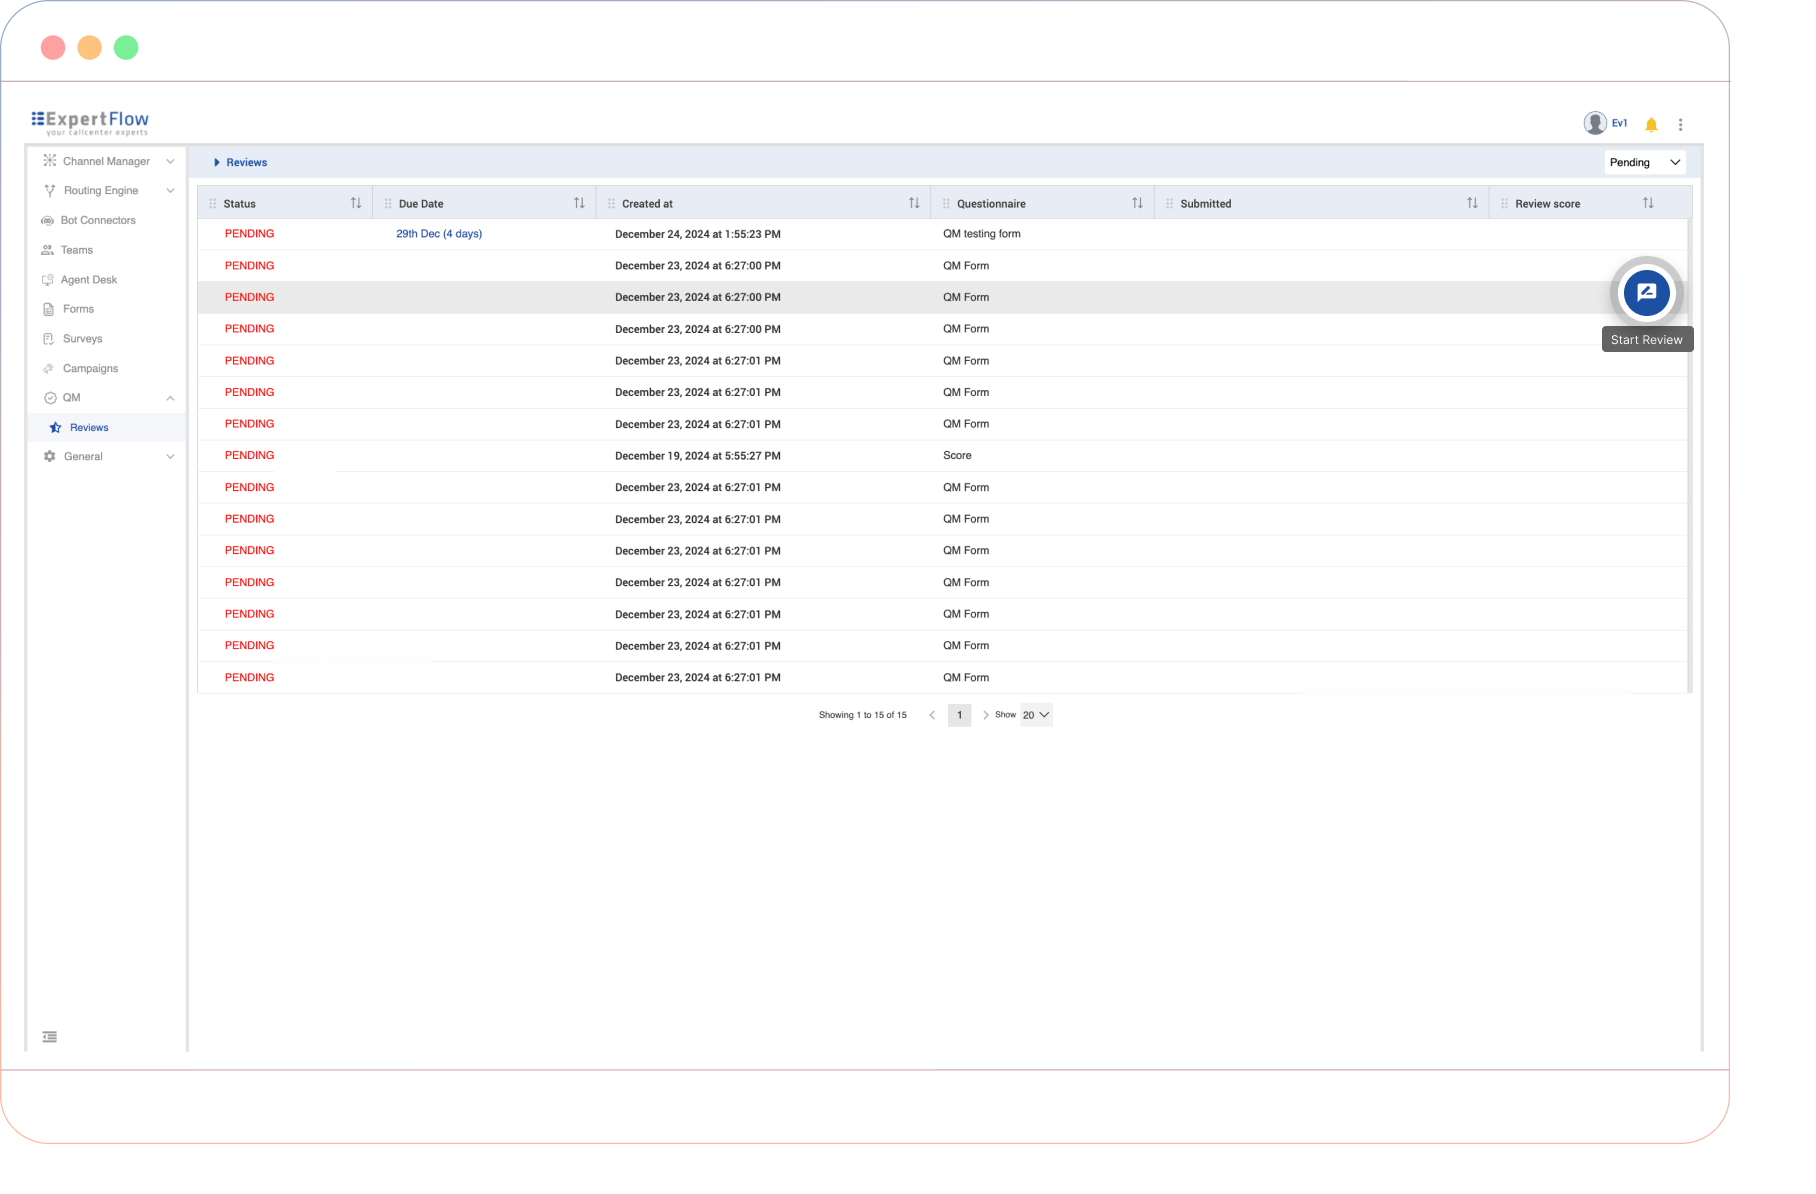Open the three-dot options menu
1816x1194 pixels.
[x=1680, y=124]
